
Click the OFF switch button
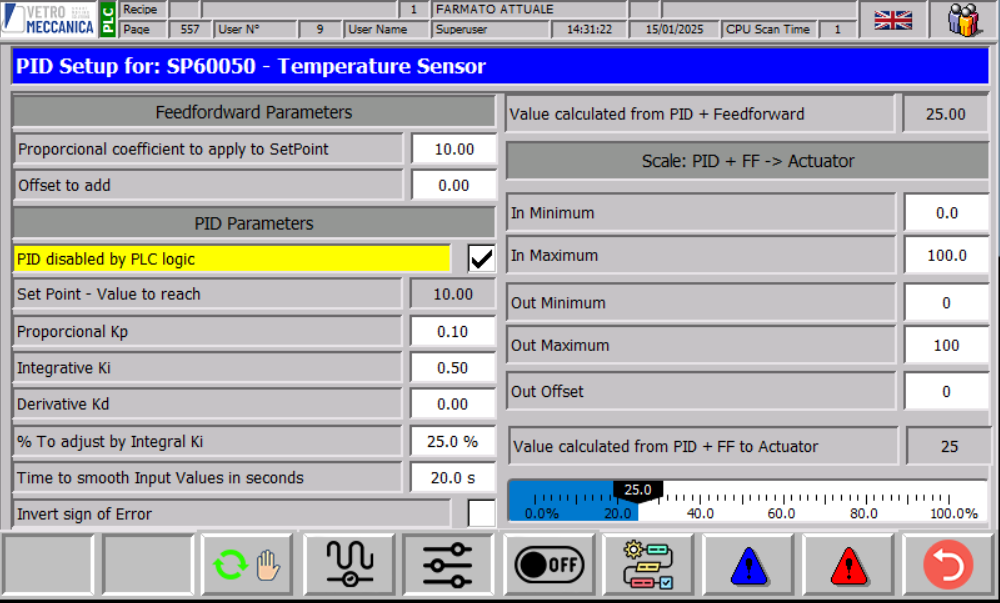point(548,565)
